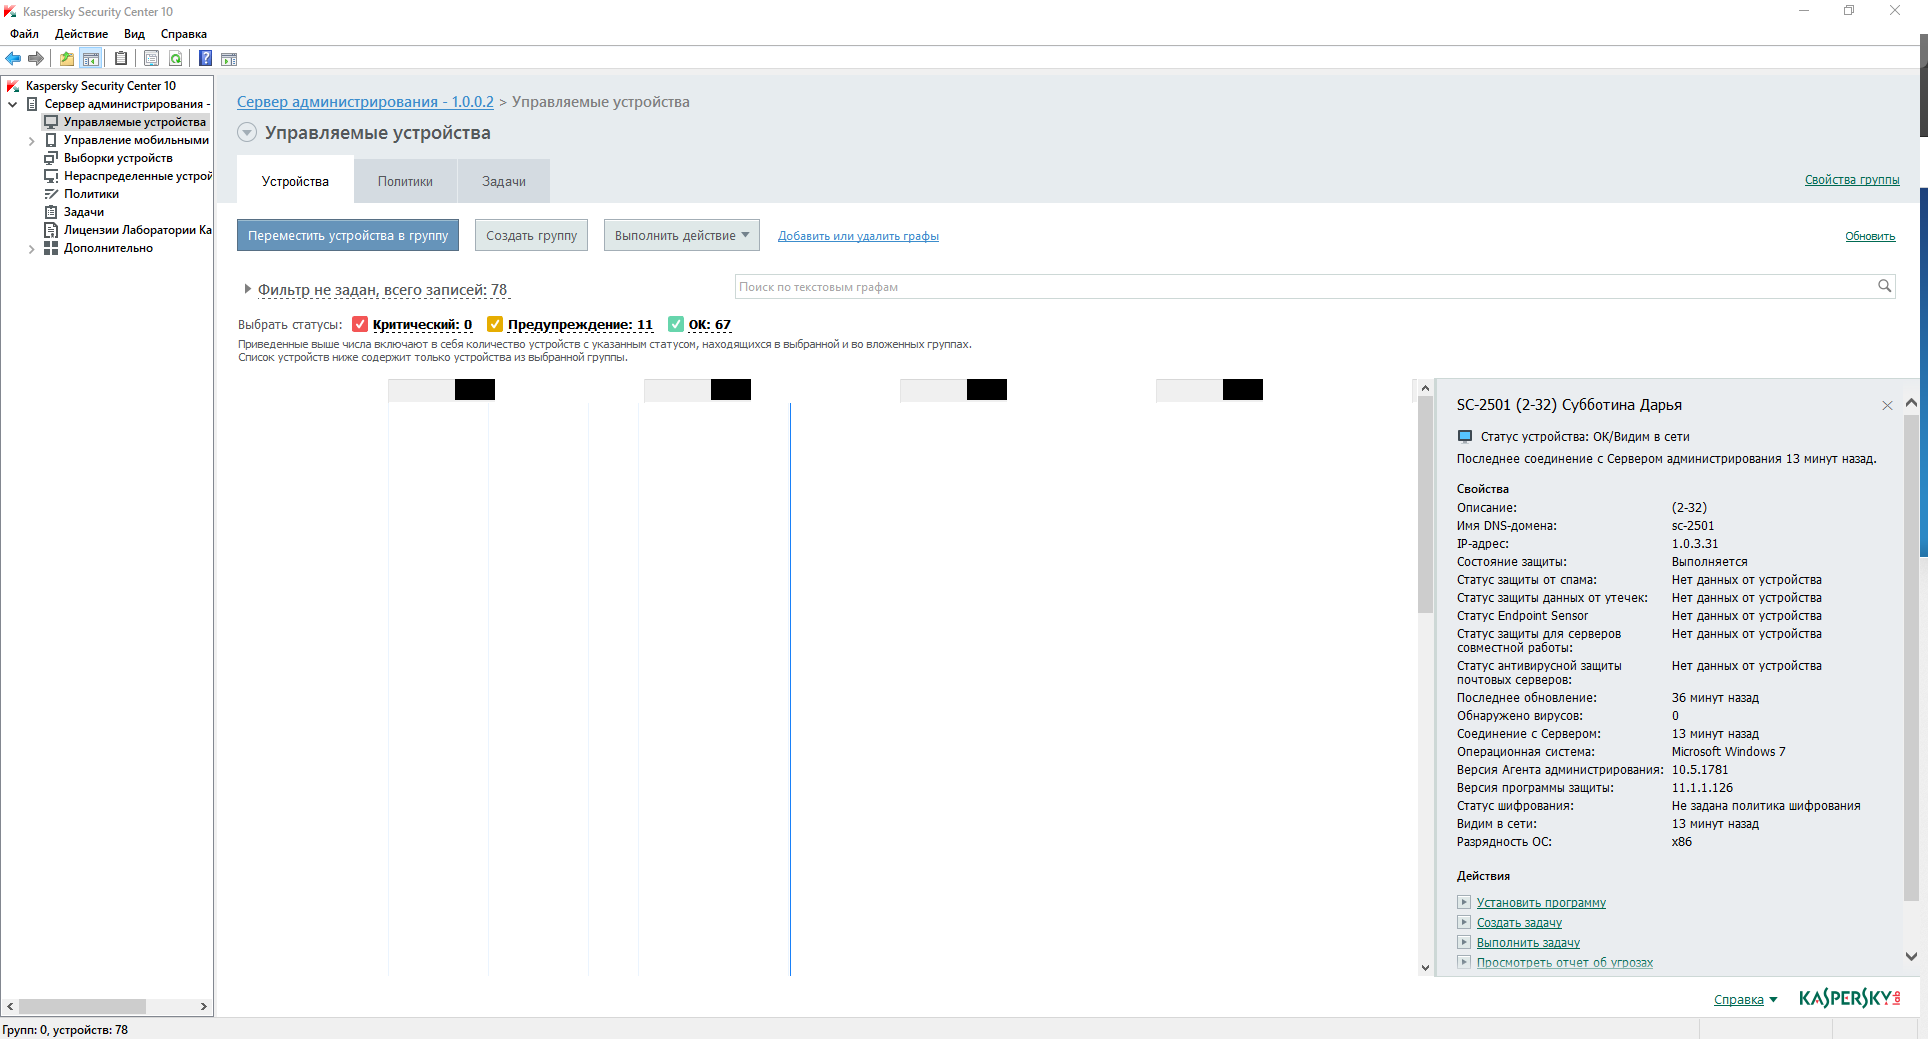The width and height of the screenshot is (1928, 1039).
Task: Open the Файл menu
Action: pyautogui.click(x=24, y=34)
